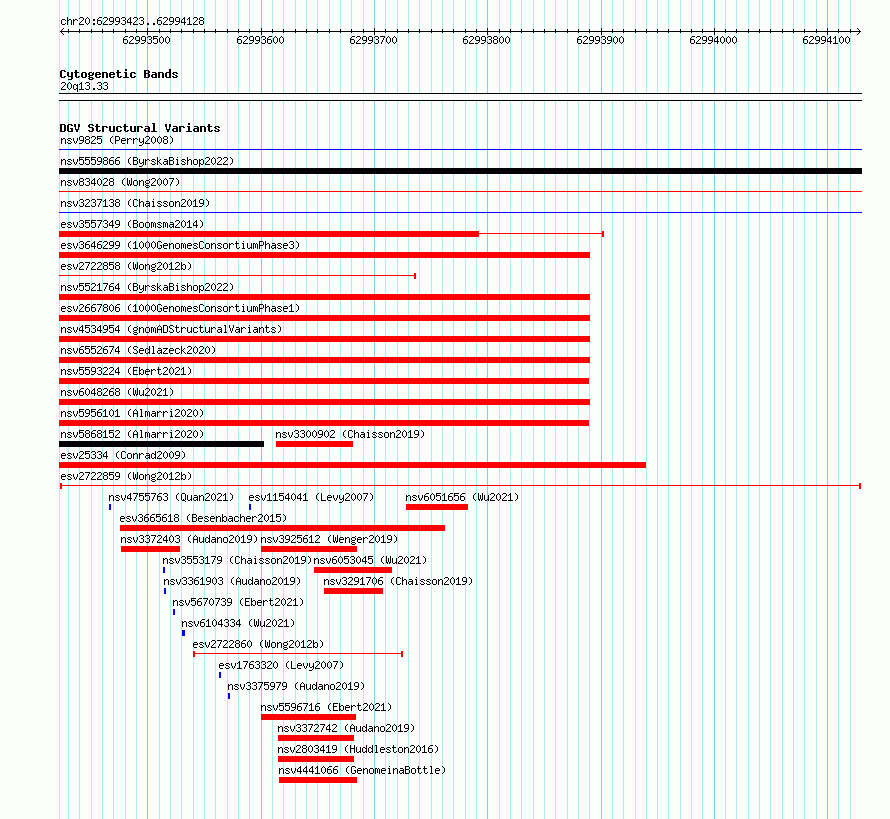Click nsv2803419 (Huddleston2016) label
Image resolution: width=890 pixels, height=819 pixels.
[x=358, y=749]
